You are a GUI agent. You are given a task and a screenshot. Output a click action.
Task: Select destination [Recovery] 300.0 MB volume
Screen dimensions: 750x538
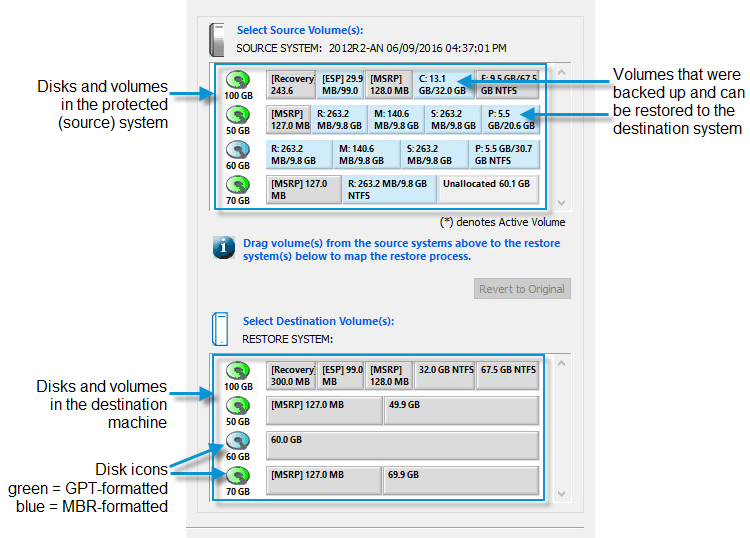[291, 375]
